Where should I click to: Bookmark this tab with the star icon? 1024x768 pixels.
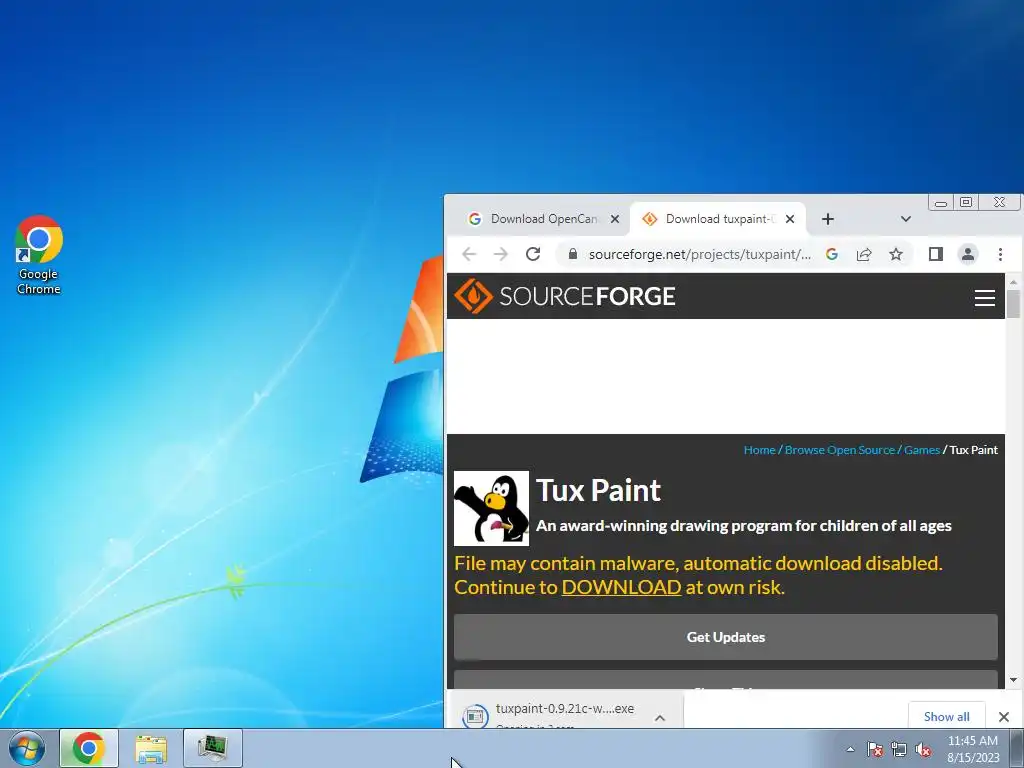(896, 254)
